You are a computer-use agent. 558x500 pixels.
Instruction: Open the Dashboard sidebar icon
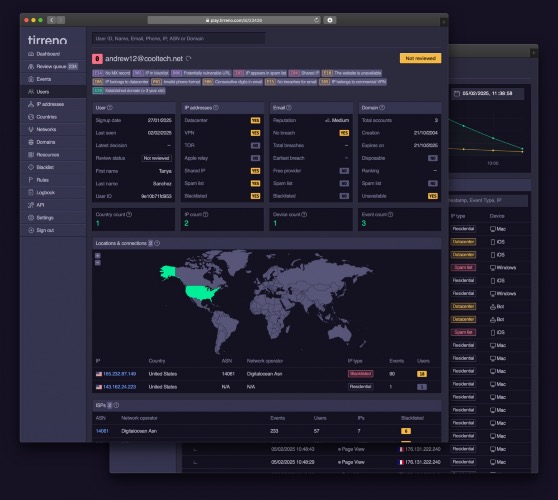pos(31,54)
